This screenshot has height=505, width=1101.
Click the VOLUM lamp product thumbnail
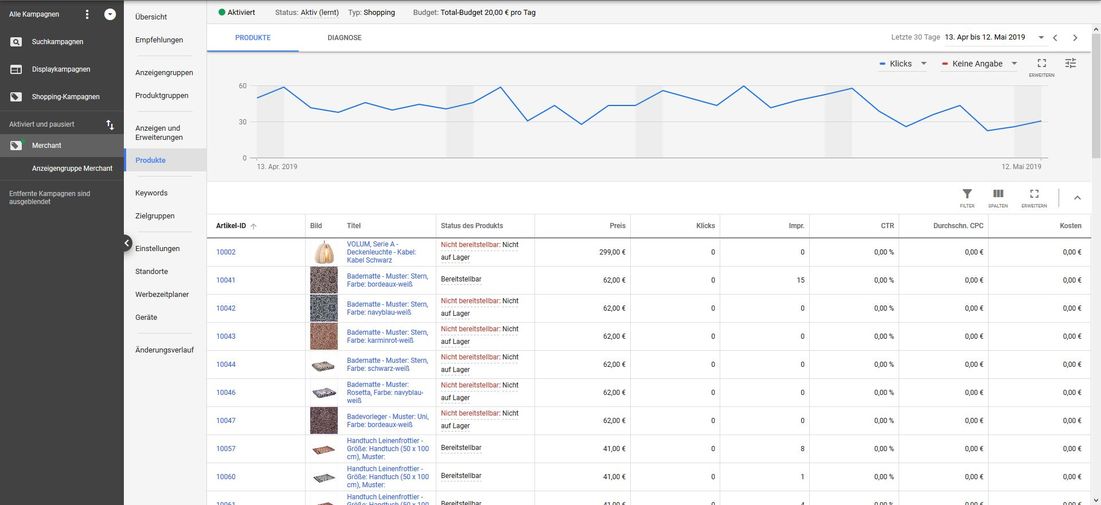pos(324,252)
